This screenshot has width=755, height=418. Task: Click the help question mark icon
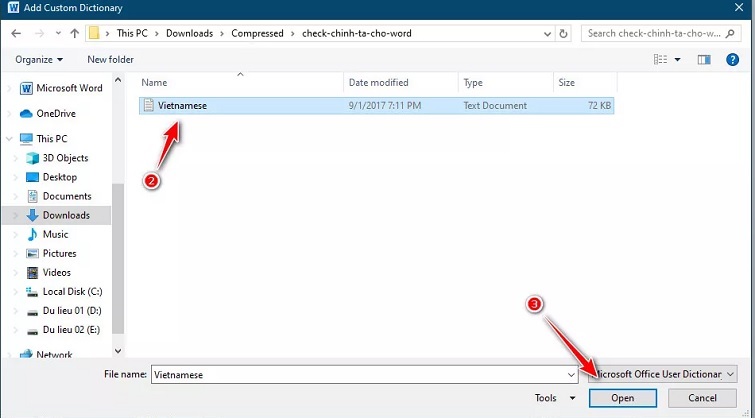[x=735, y=60]
